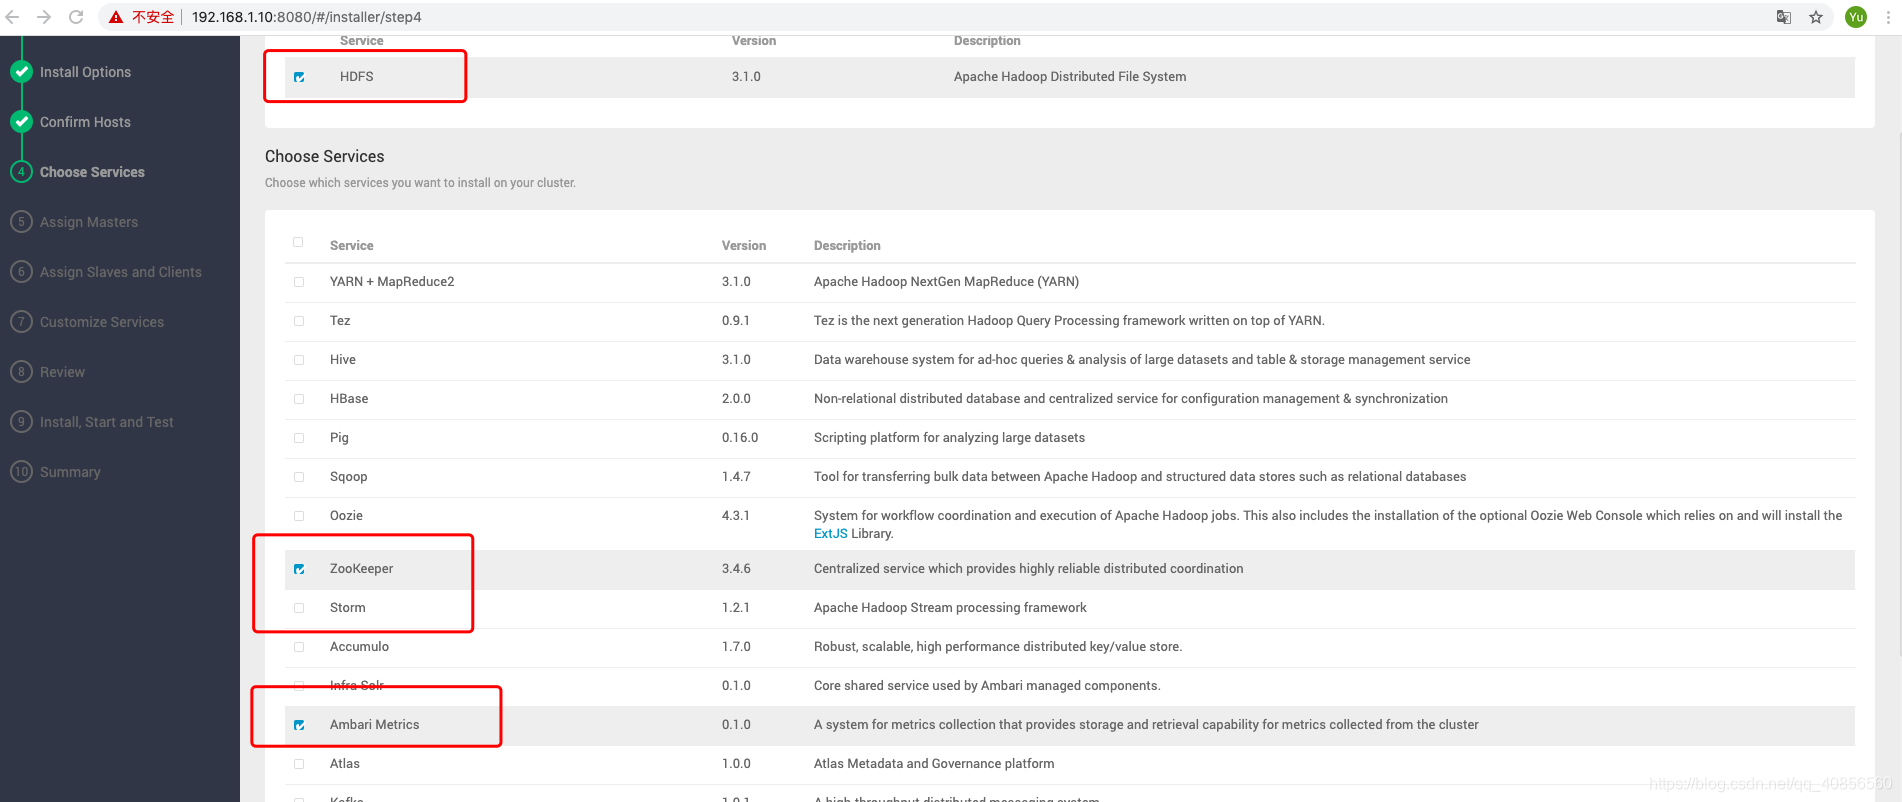Screen dimensions: 1902x802
Task: Go to Confirm Hosts step
Action: click(x=85, y=122)
